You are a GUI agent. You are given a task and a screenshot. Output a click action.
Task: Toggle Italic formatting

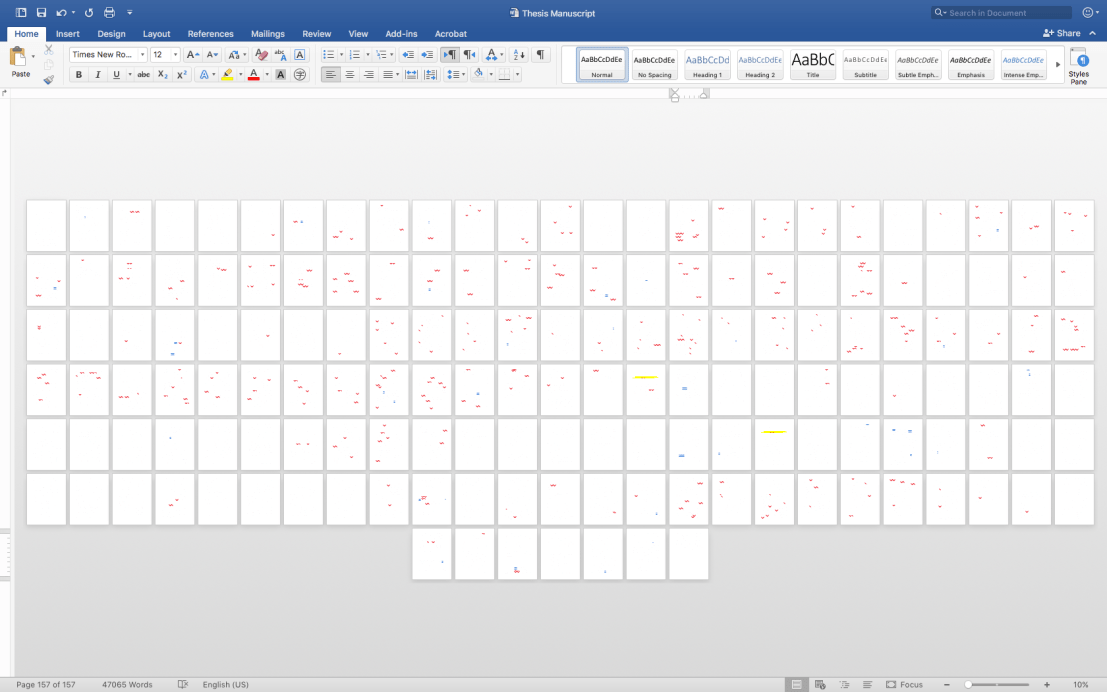coord(97,75)
